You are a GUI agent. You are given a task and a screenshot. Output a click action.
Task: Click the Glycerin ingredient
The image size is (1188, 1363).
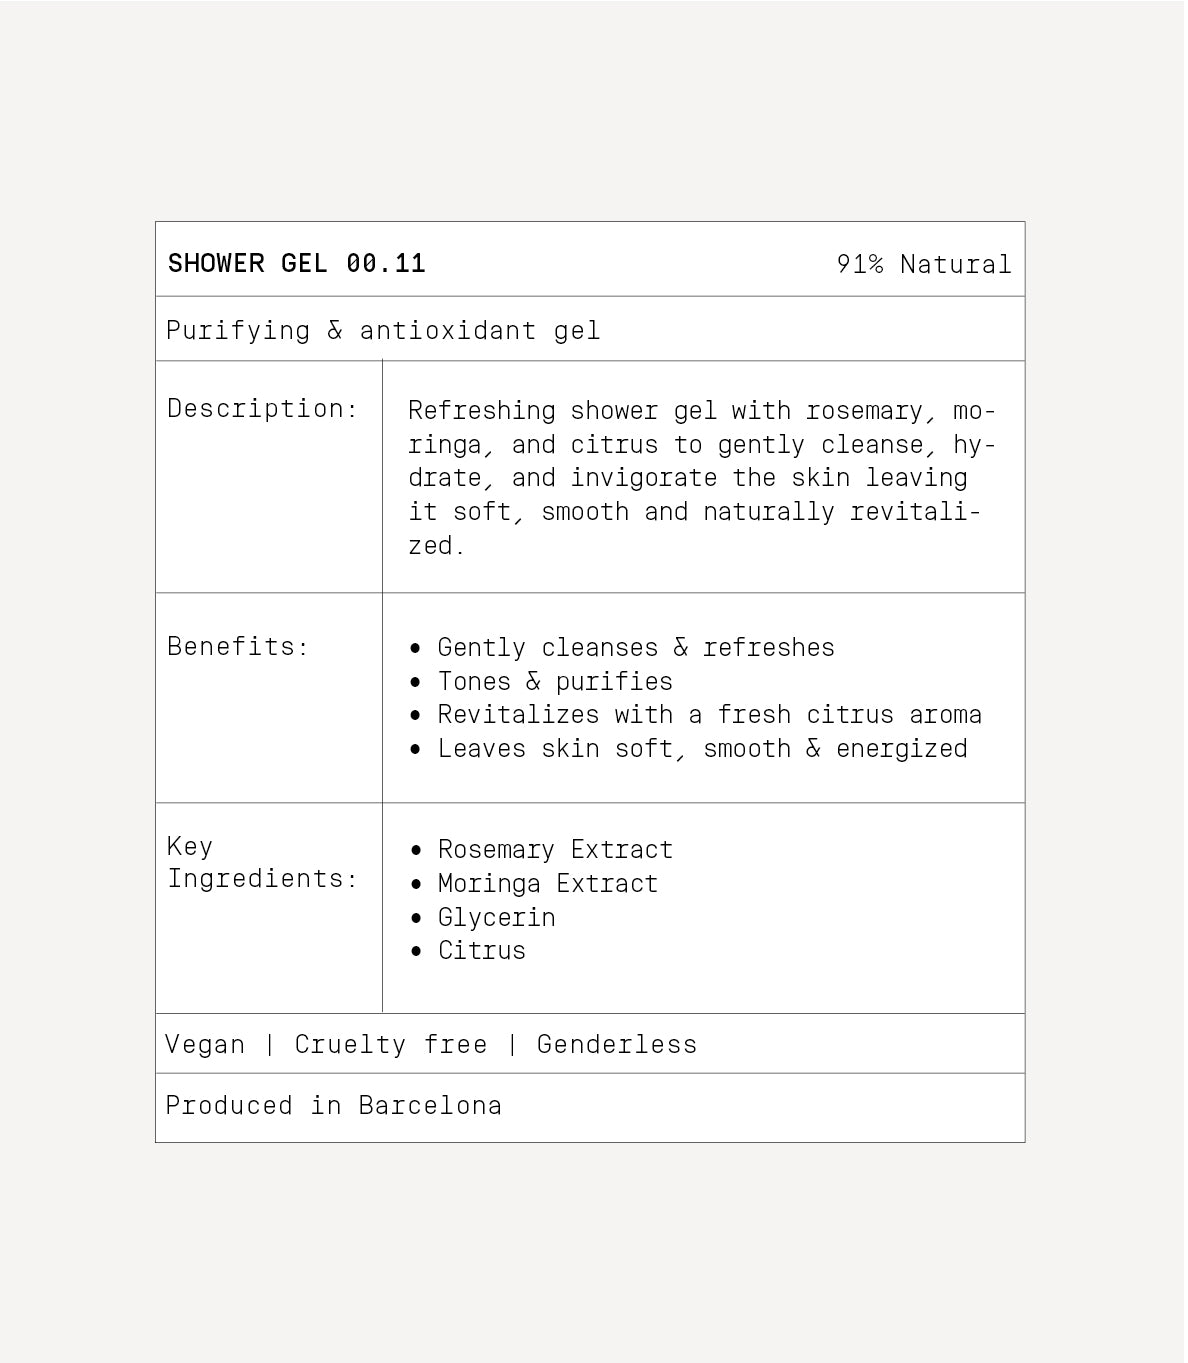point(496,917)
